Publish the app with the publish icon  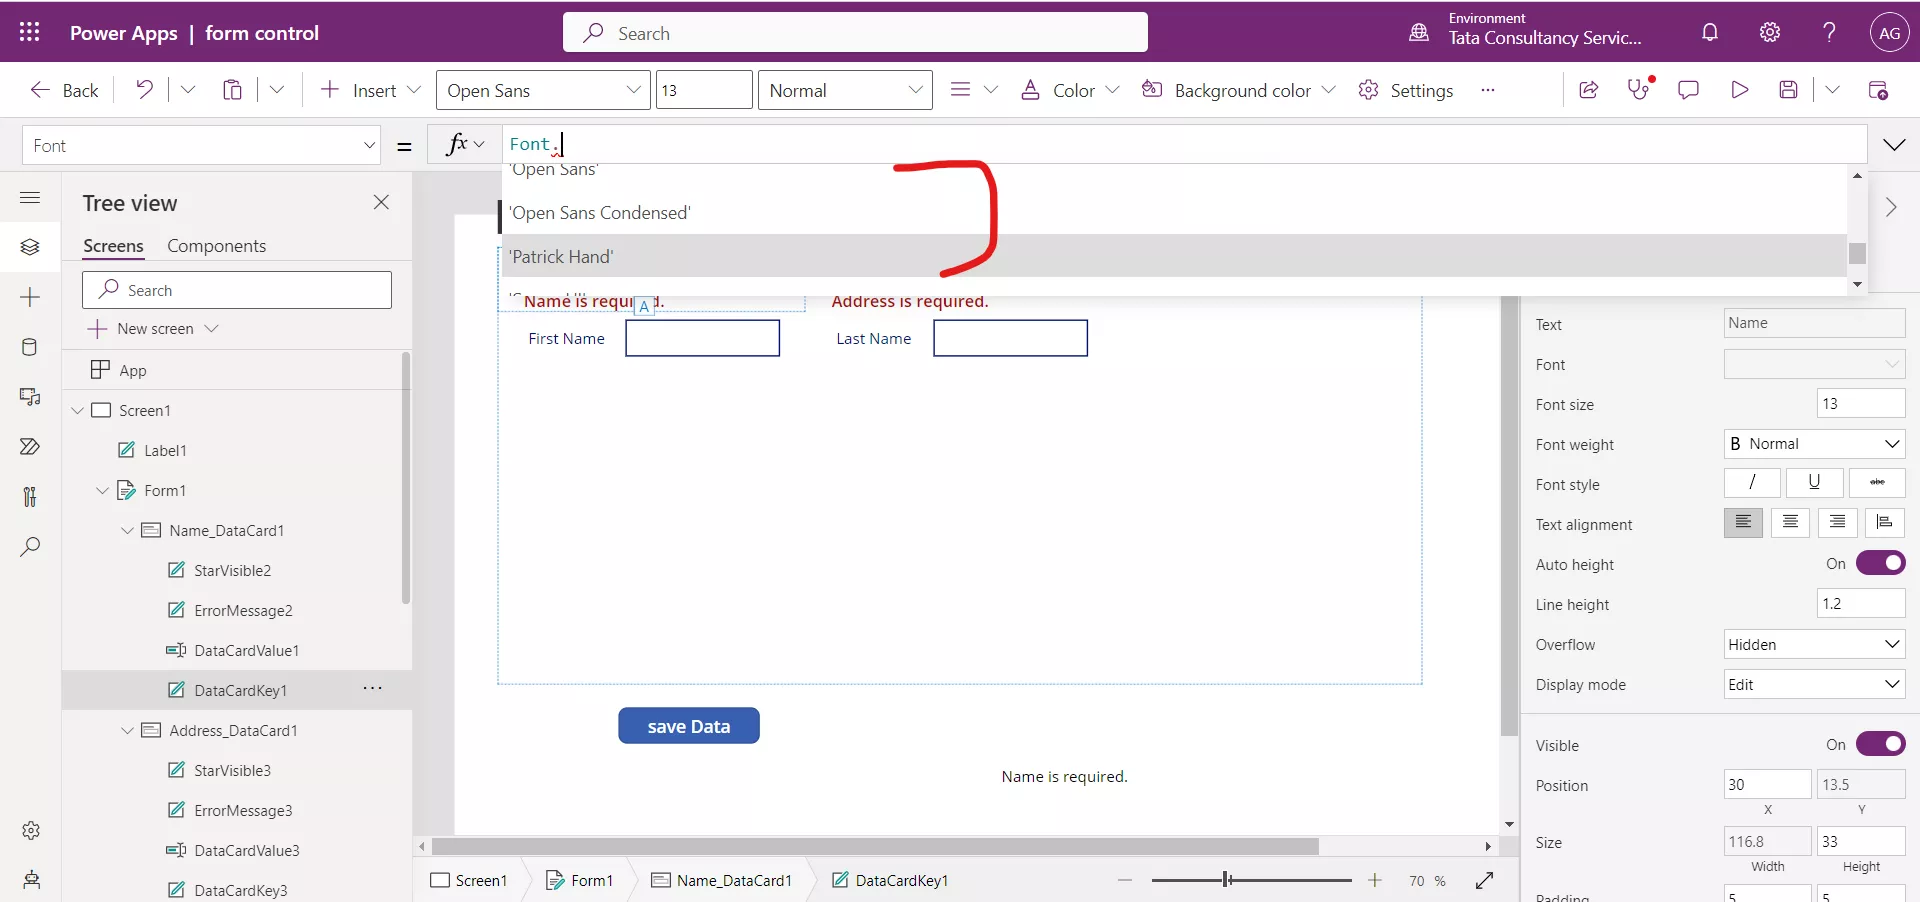pos(1880,89)
